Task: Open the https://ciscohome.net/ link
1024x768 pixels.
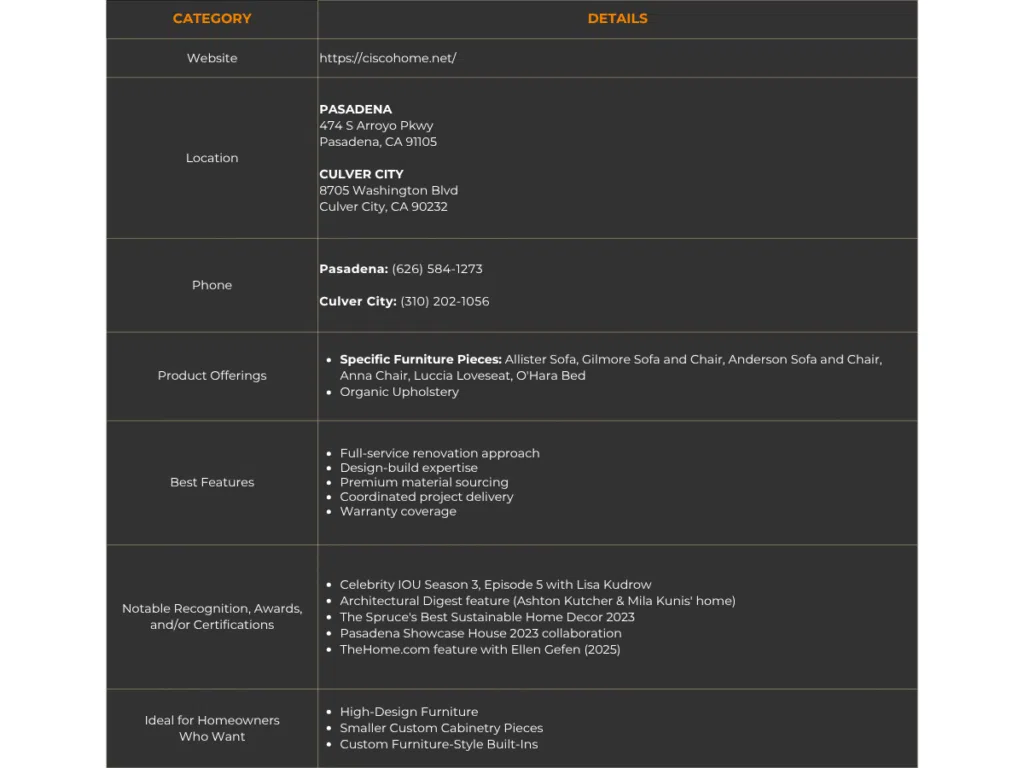Action: coord(388,58)
